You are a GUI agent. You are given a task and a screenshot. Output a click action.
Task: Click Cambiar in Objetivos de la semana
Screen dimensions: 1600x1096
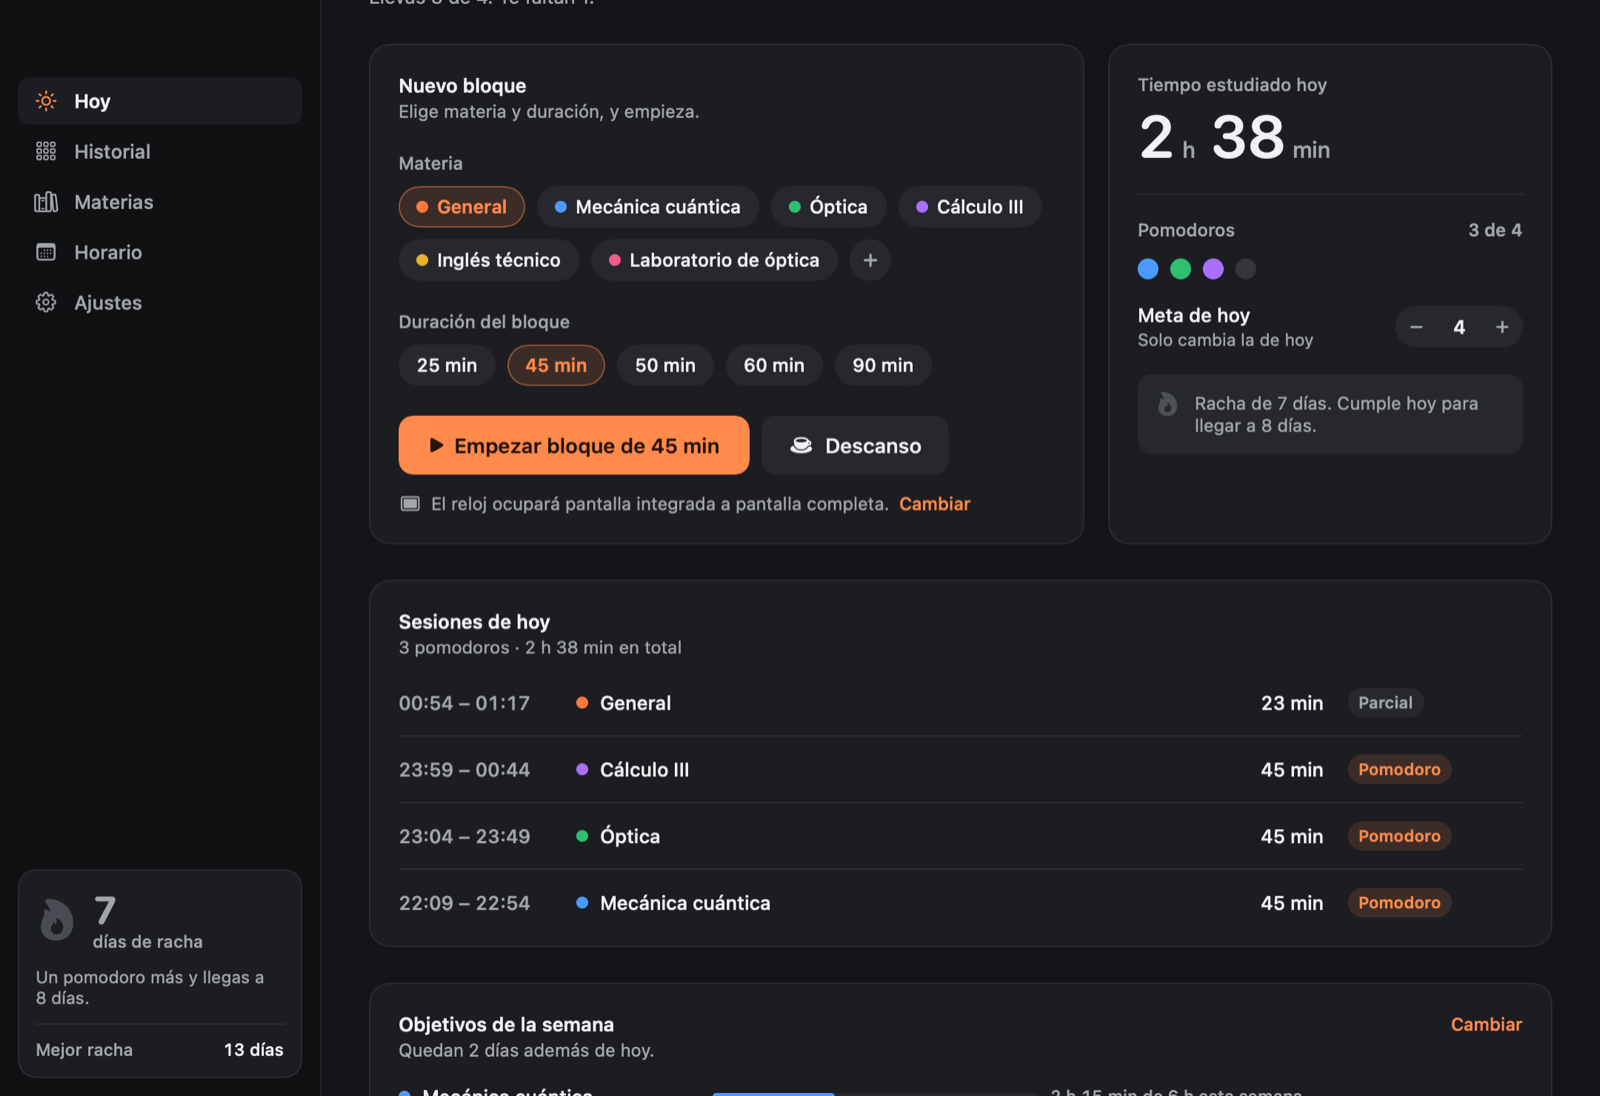pyautogui.click(x=1486, y=1024)
